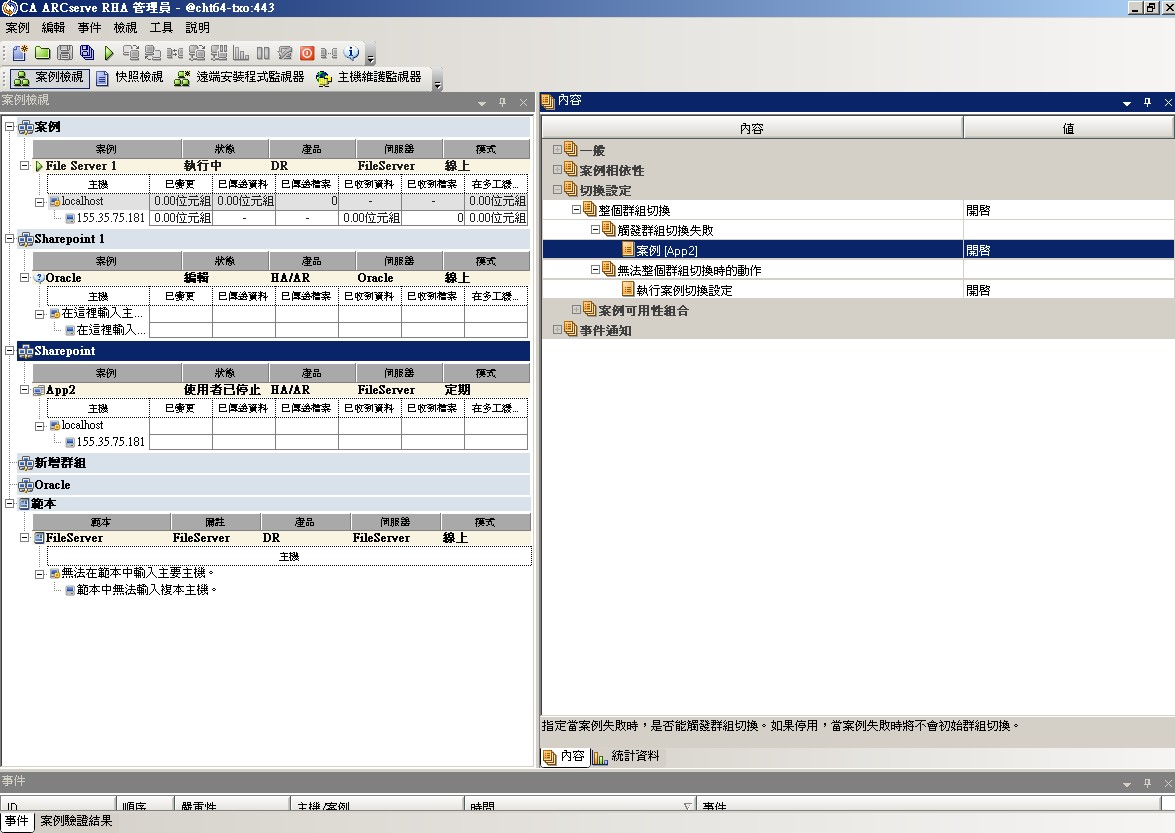Open the 檢視 menu
The height and width of the screenshot is (833, 1175).
(125, 28)
